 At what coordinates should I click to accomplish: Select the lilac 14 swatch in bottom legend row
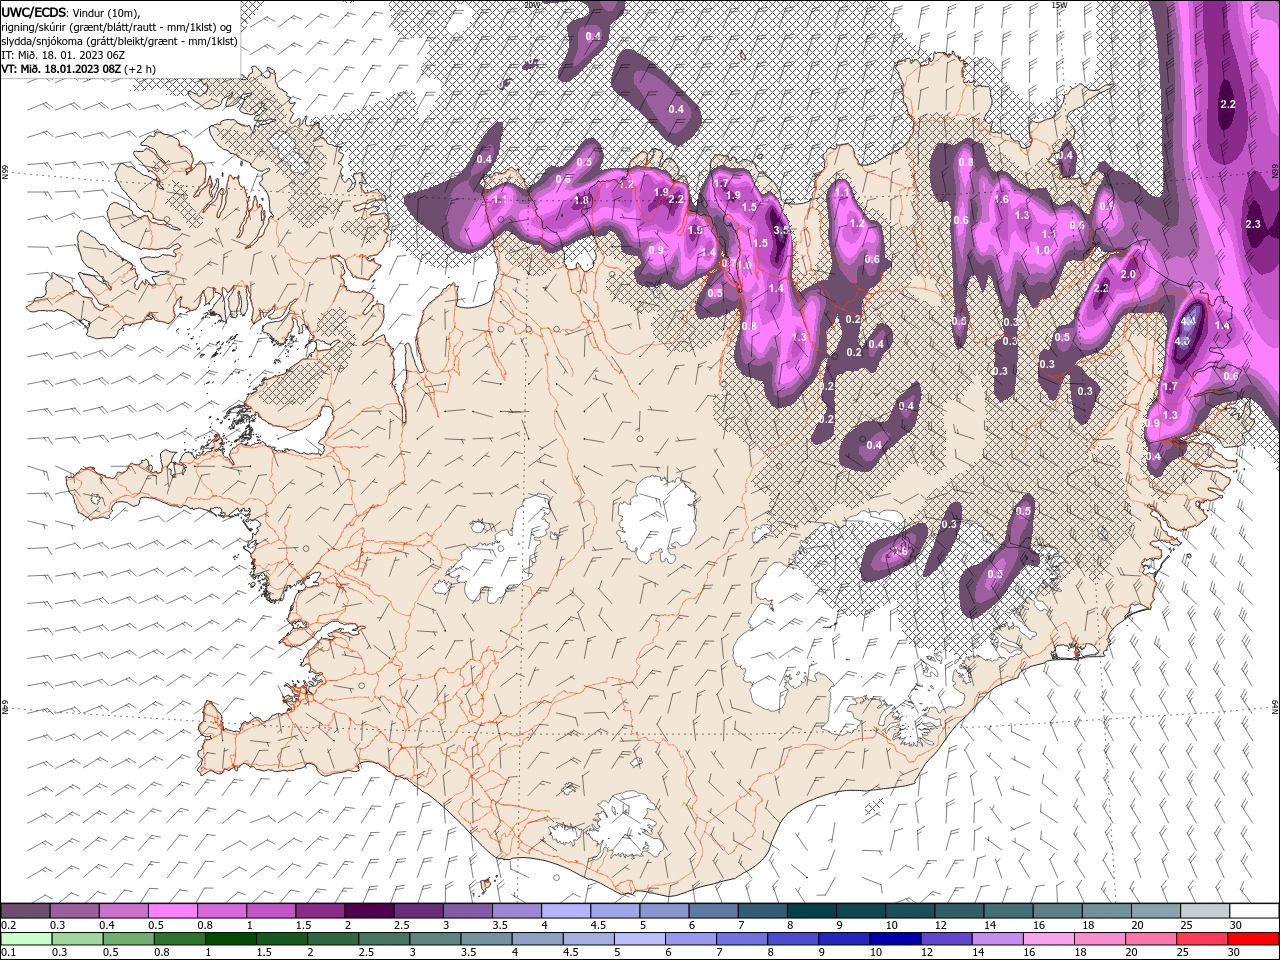(998, 938)
